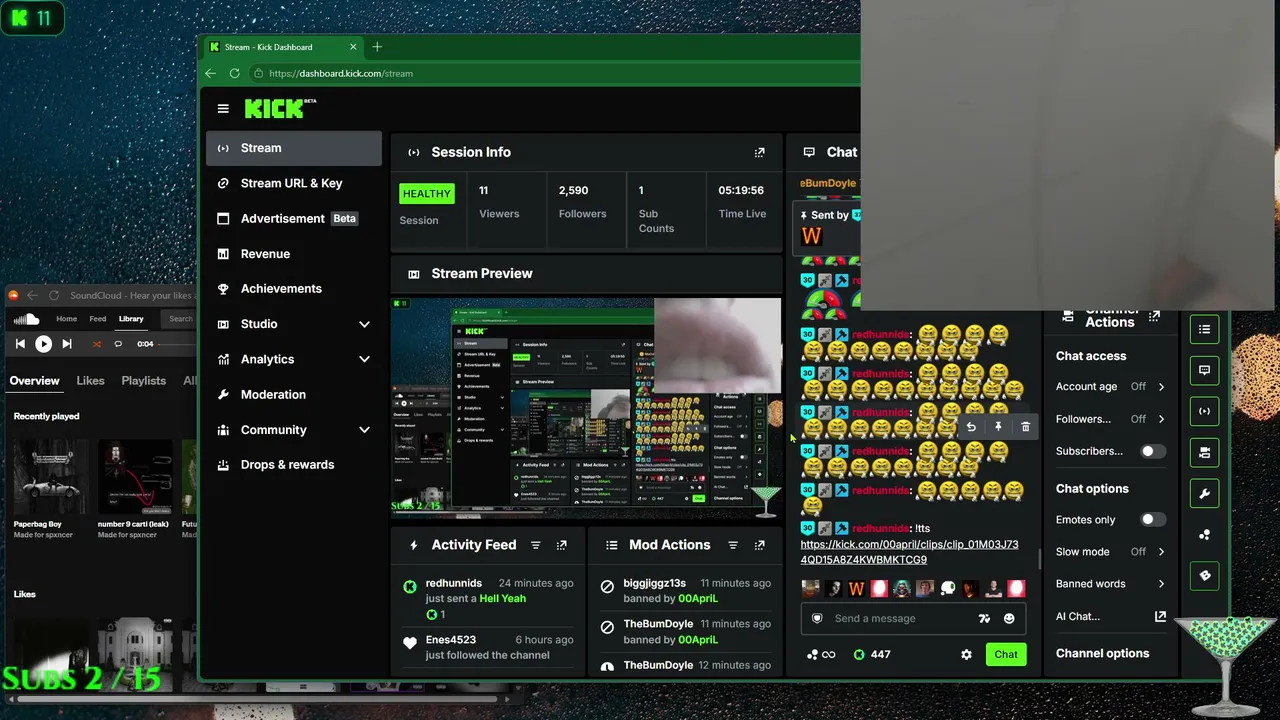Open the Hell Yeah gift link in the Activity Feed
The width and height of the screenshot is (1280, 720).
(503, 599)
